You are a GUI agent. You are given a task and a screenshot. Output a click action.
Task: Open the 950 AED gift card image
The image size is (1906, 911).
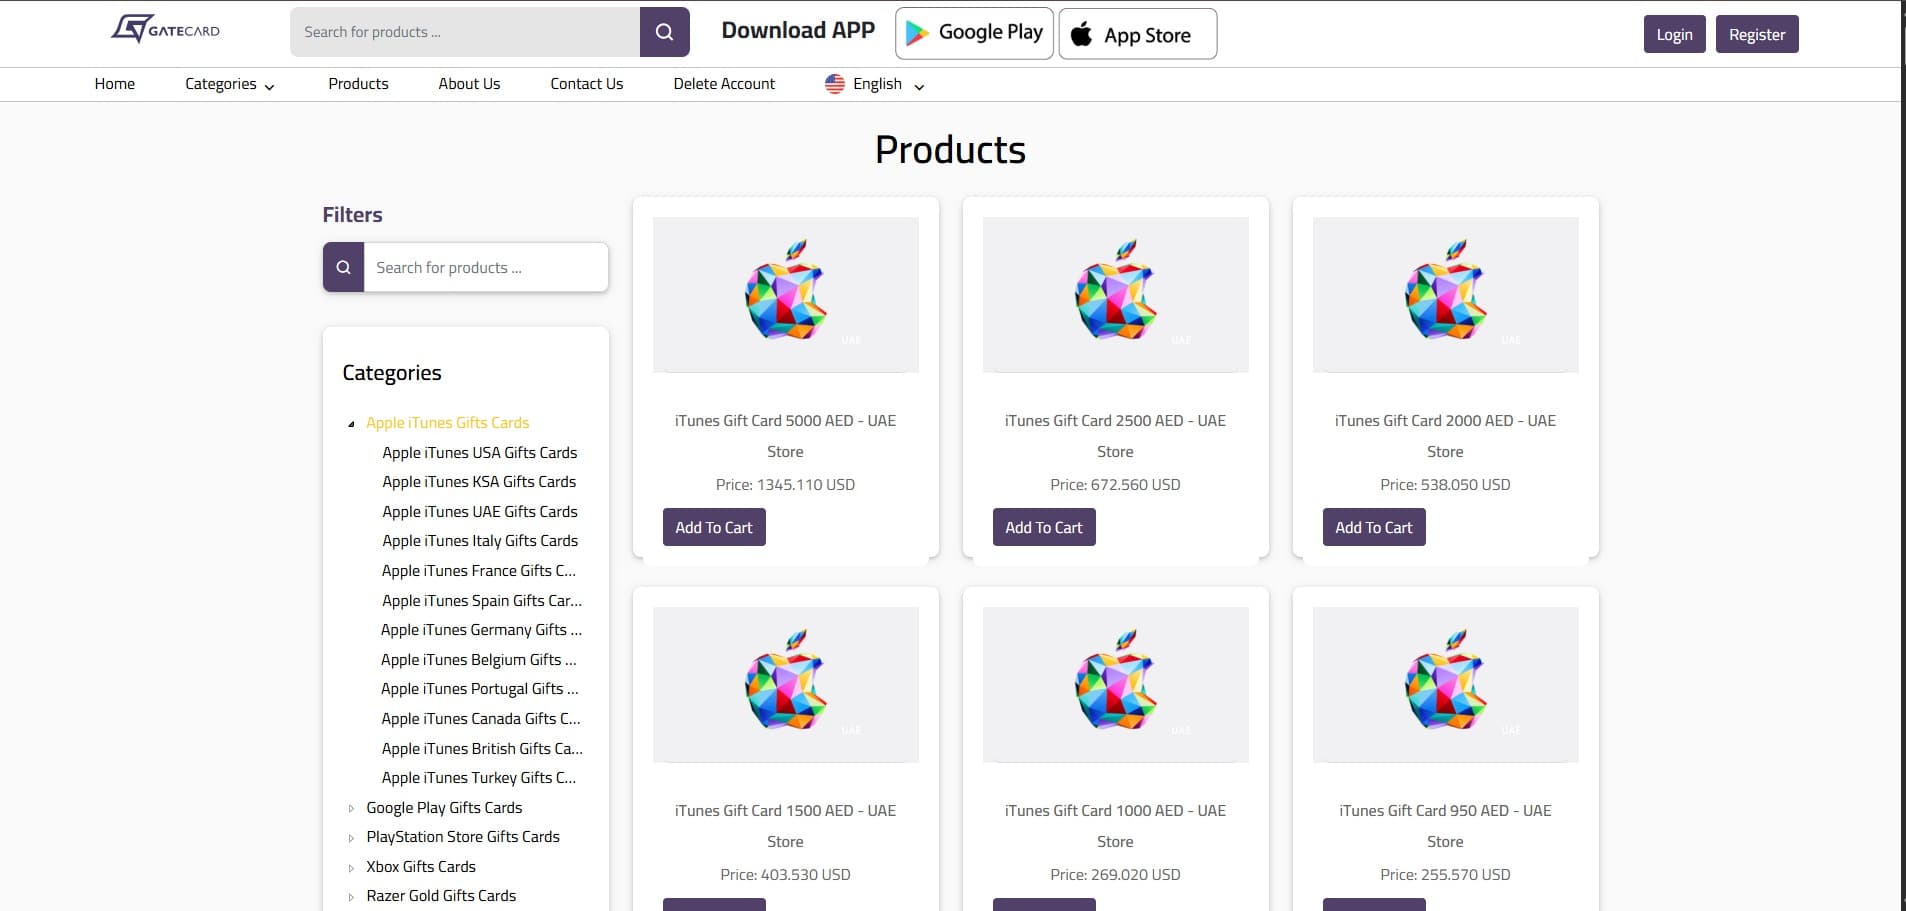[x=1445, y=685]
